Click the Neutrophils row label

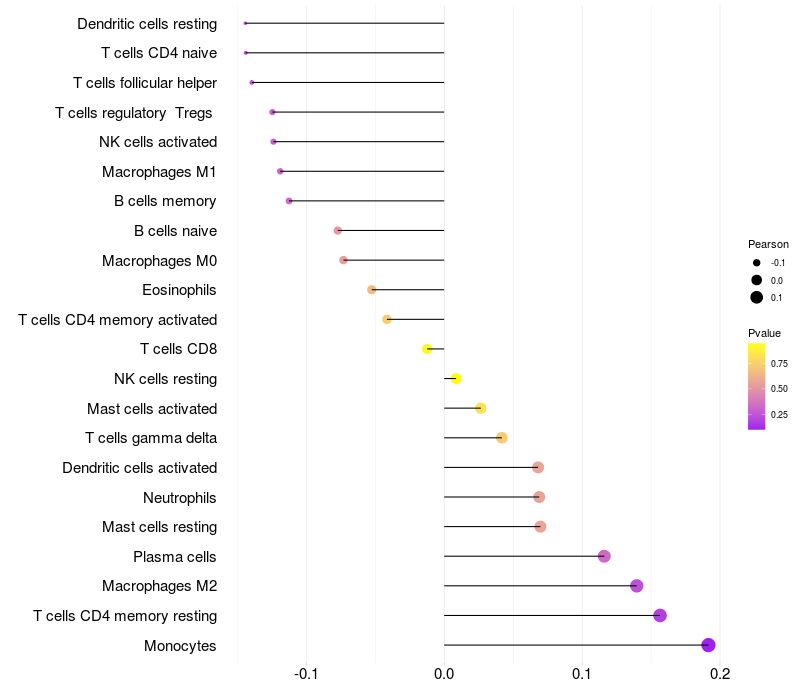pyautogui.click(x=180, y=497)
